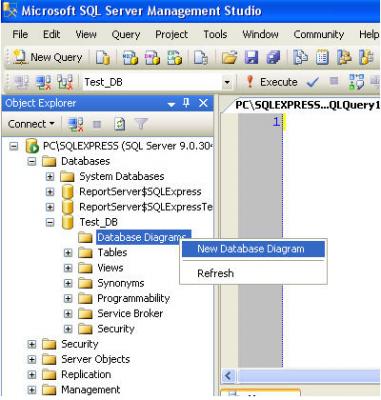Click the SQL Server Mobile Query icon
Image resolution: width=381 pixels, height=400 pixels.
pos(201,57)
